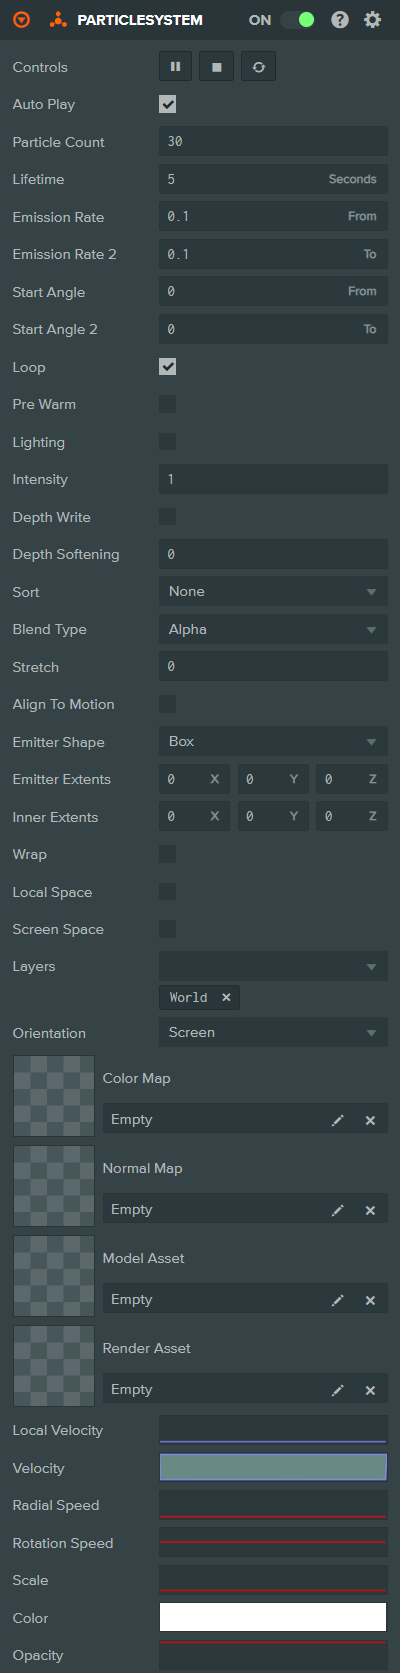Open the Blend Type dropdown
This screenshot has height=1673, width=400.
[273, 629]
